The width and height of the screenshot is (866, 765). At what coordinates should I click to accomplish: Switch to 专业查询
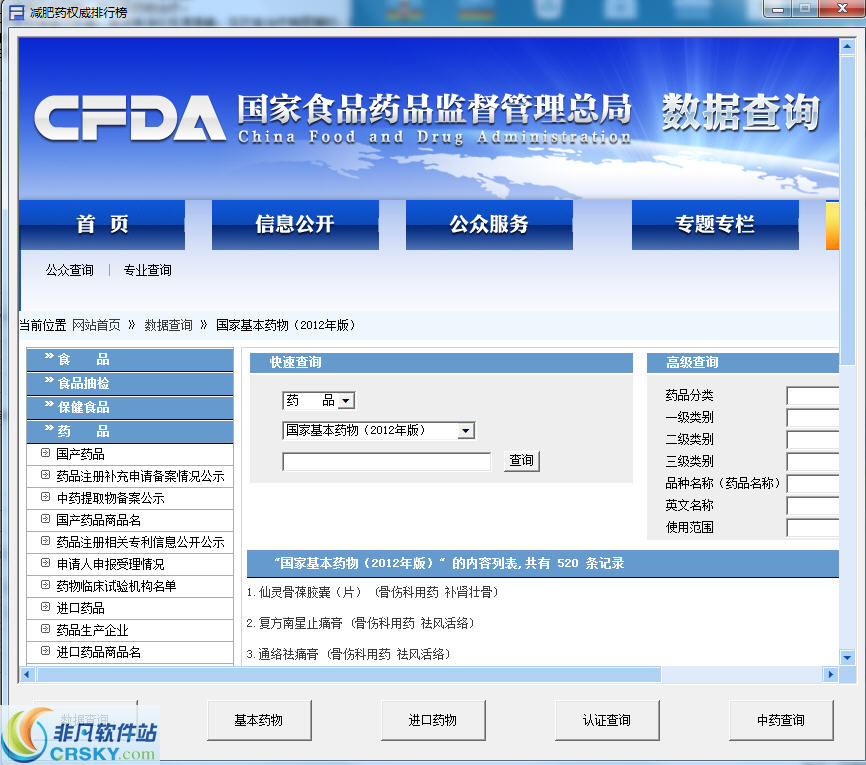point(146,269)
